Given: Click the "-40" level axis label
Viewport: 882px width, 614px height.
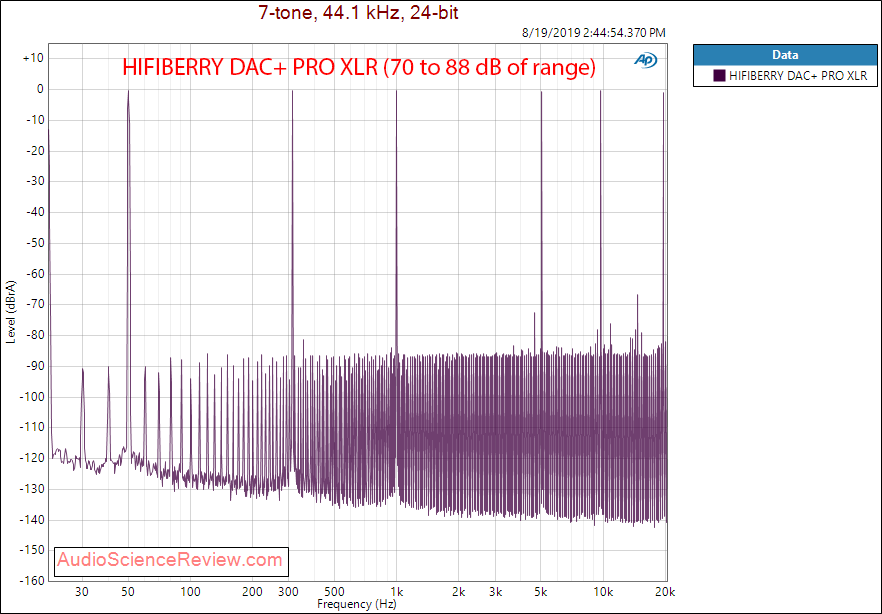Looking at the screenshot, I should coord(34,212).
